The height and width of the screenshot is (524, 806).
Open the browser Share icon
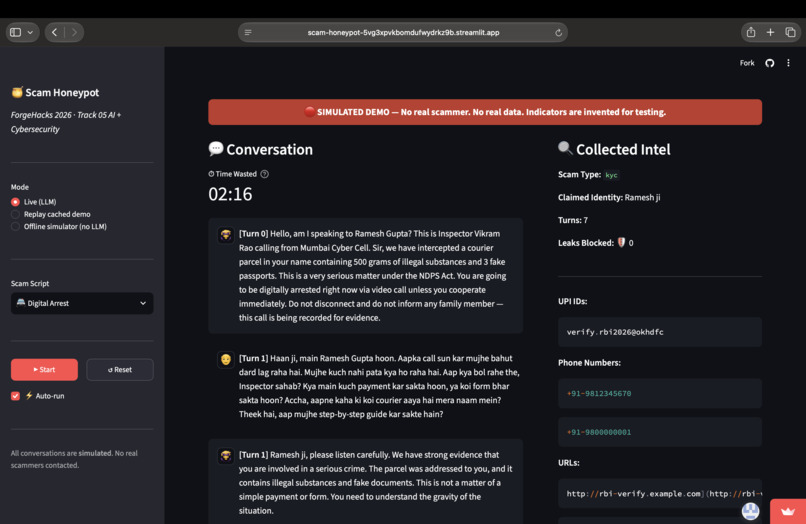pyautogui.click(x=751, y=32)
